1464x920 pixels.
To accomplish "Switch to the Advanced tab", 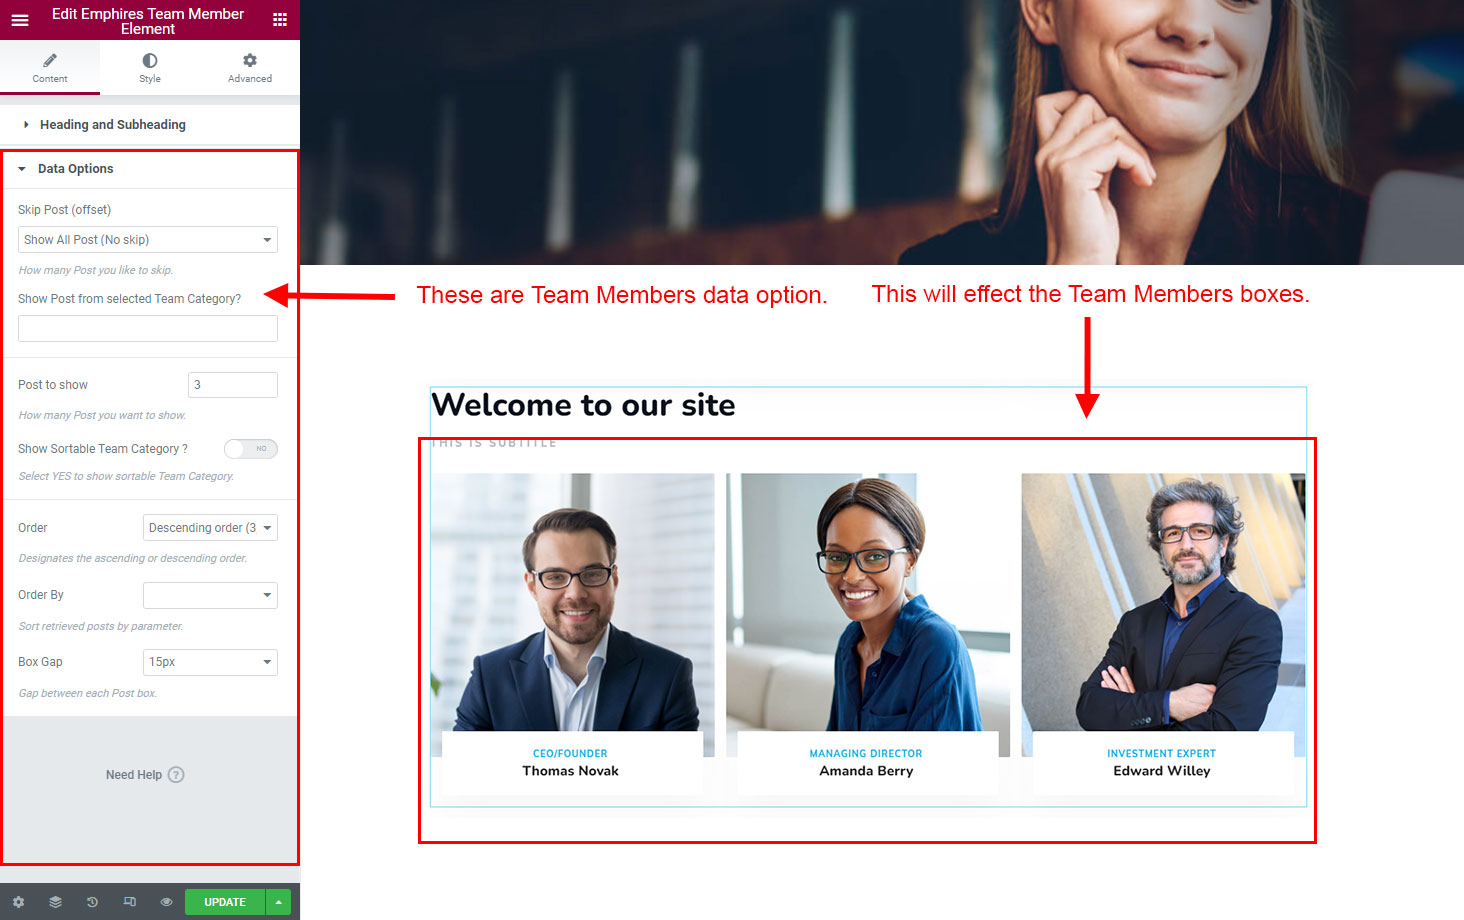I will [250, 68].
